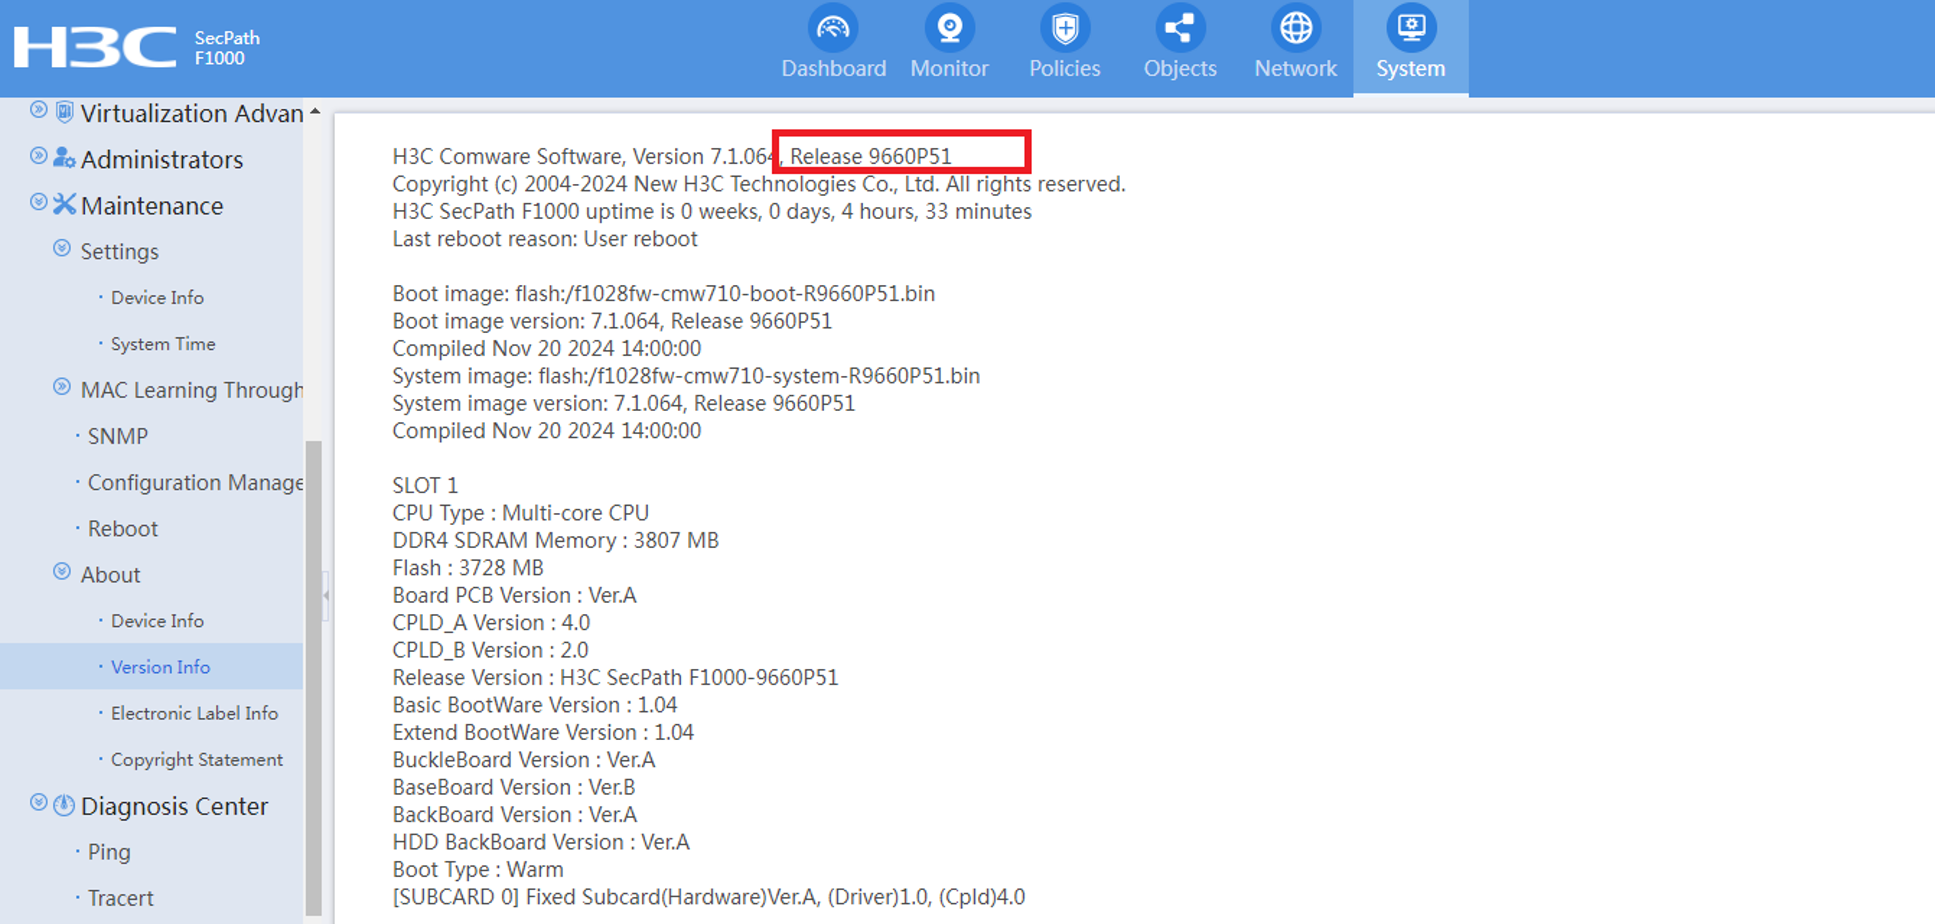1935x924 pixels.
Task: Open Configuration Management page
Action: [x=195, y=482]
